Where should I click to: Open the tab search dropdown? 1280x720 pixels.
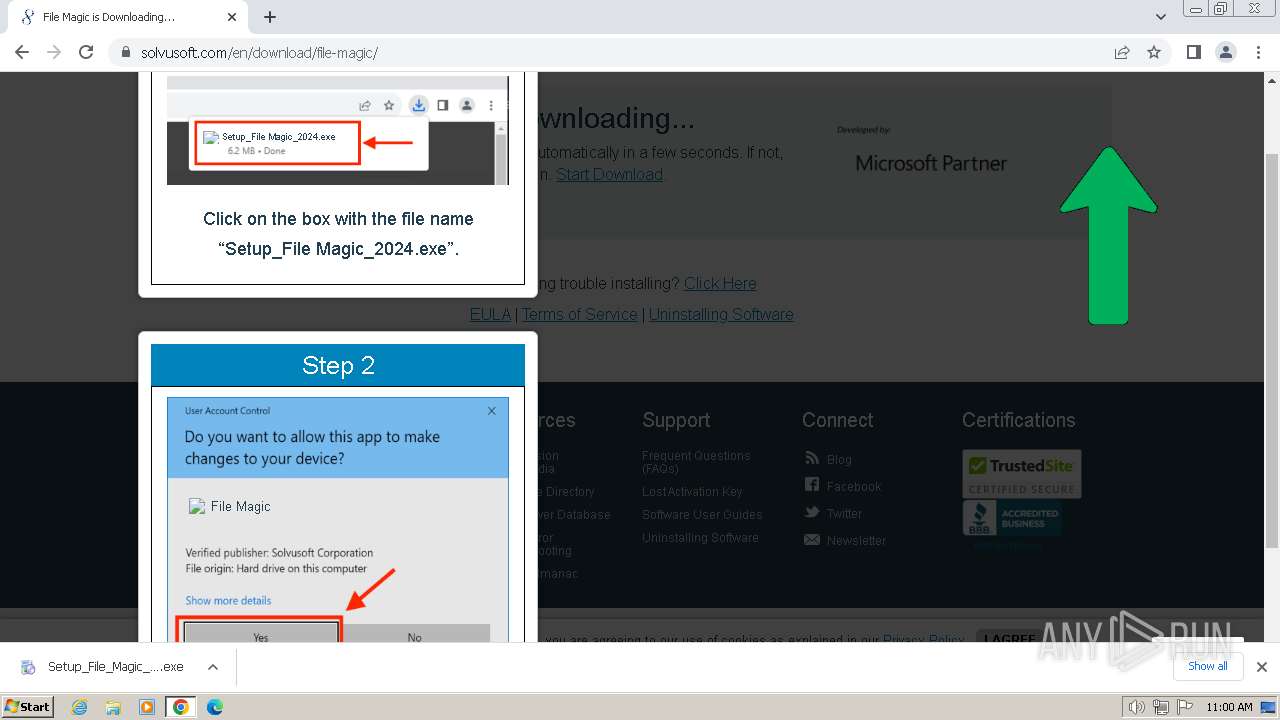[1161, 17]
